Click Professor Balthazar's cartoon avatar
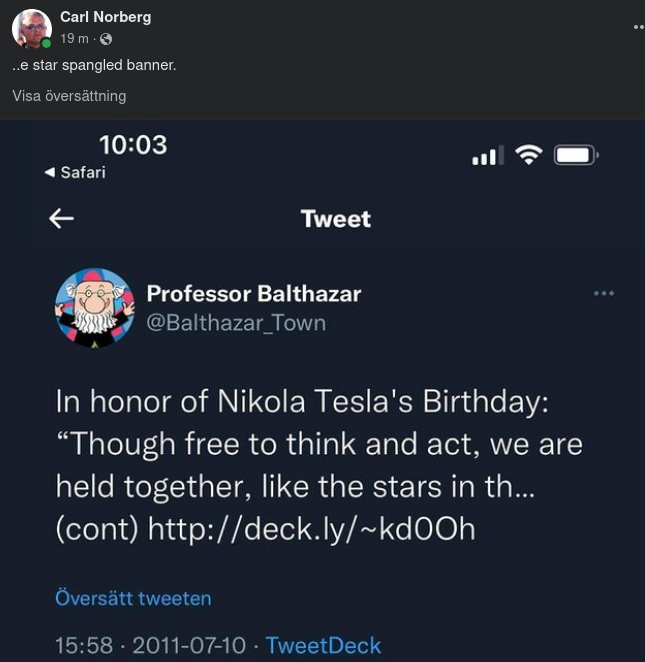This screenshot has height=662, width=645. (94, 308)
